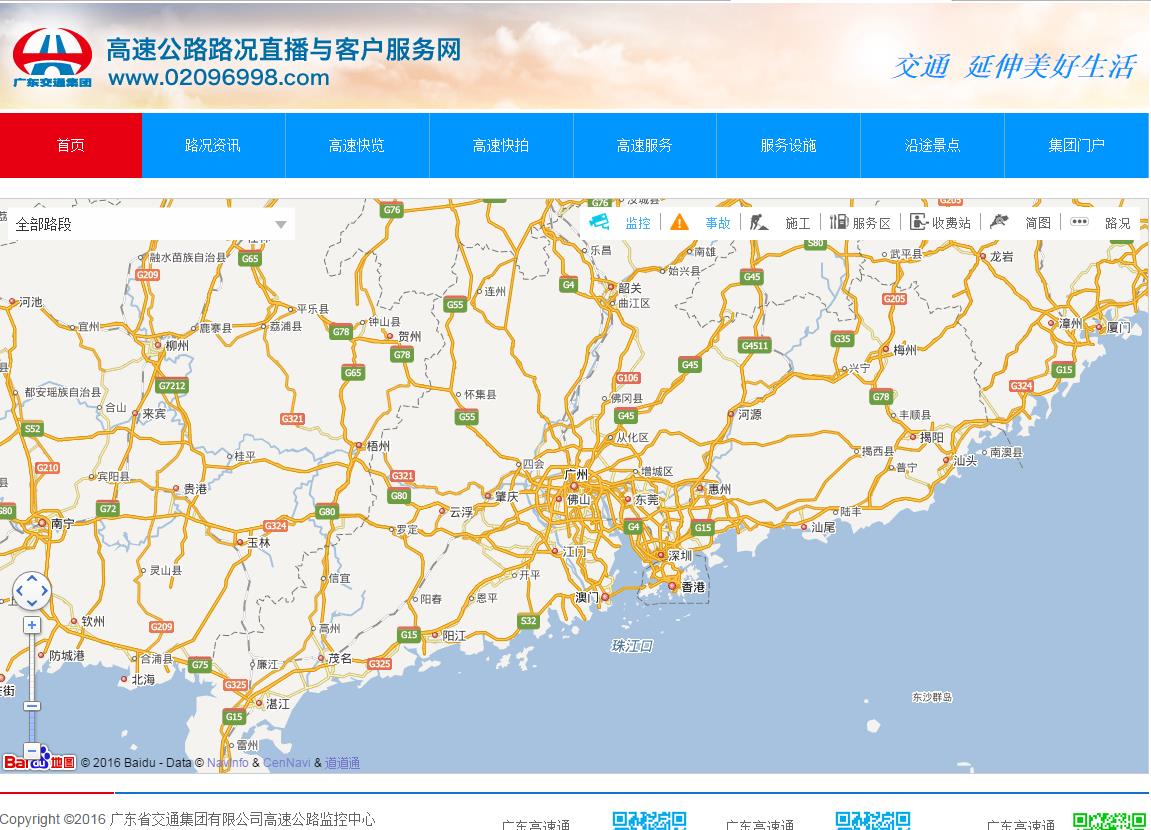
Task: Click the 北海 city label
Action: pyautogui.click(x=143, y=680)
